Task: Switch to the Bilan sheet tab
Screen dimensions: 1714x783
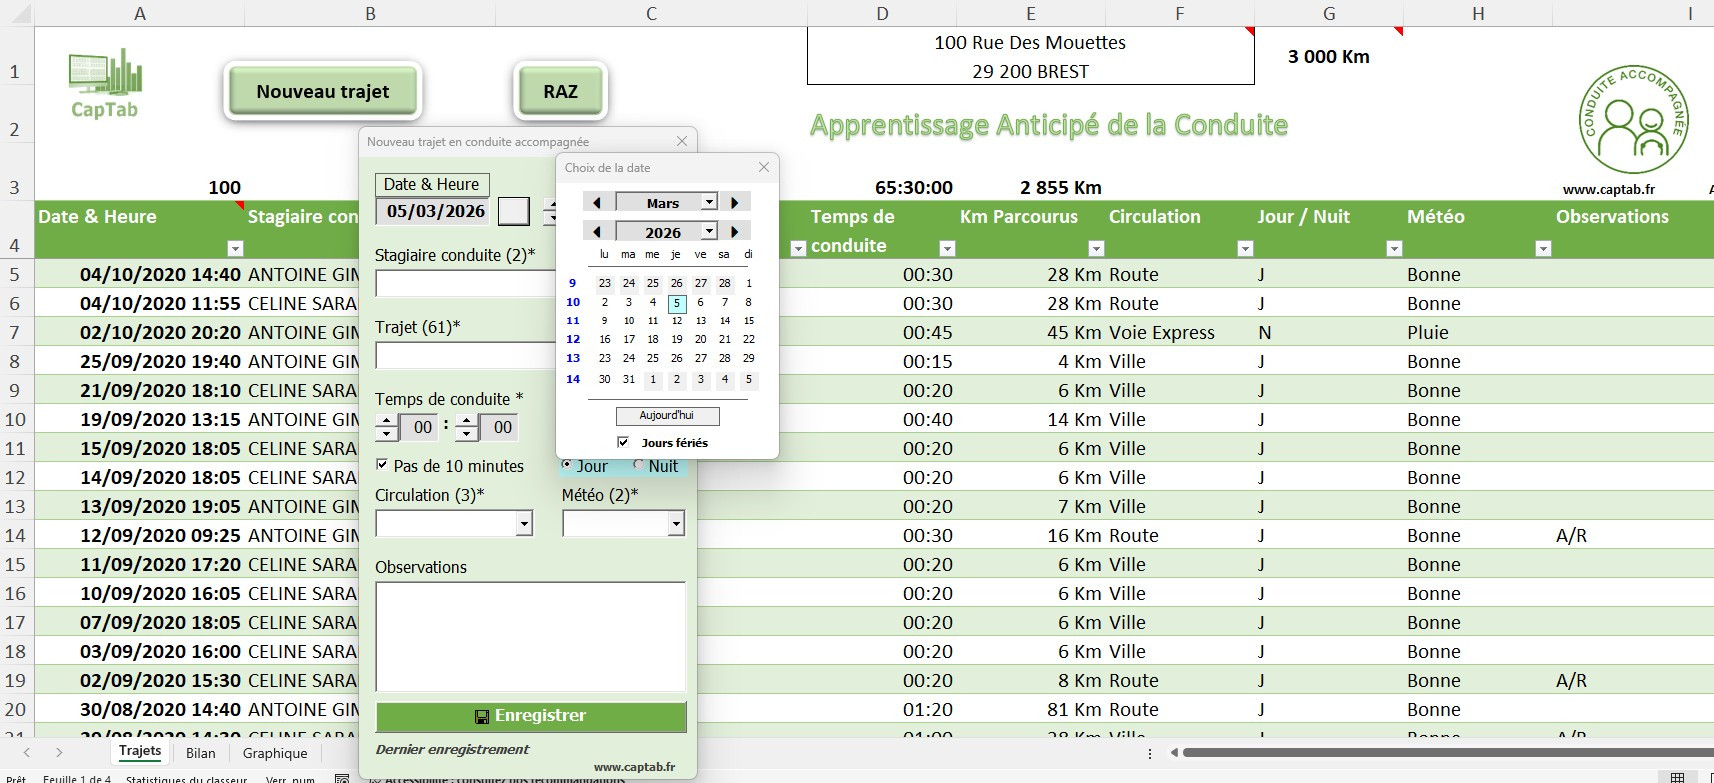Action: point(200,753)
